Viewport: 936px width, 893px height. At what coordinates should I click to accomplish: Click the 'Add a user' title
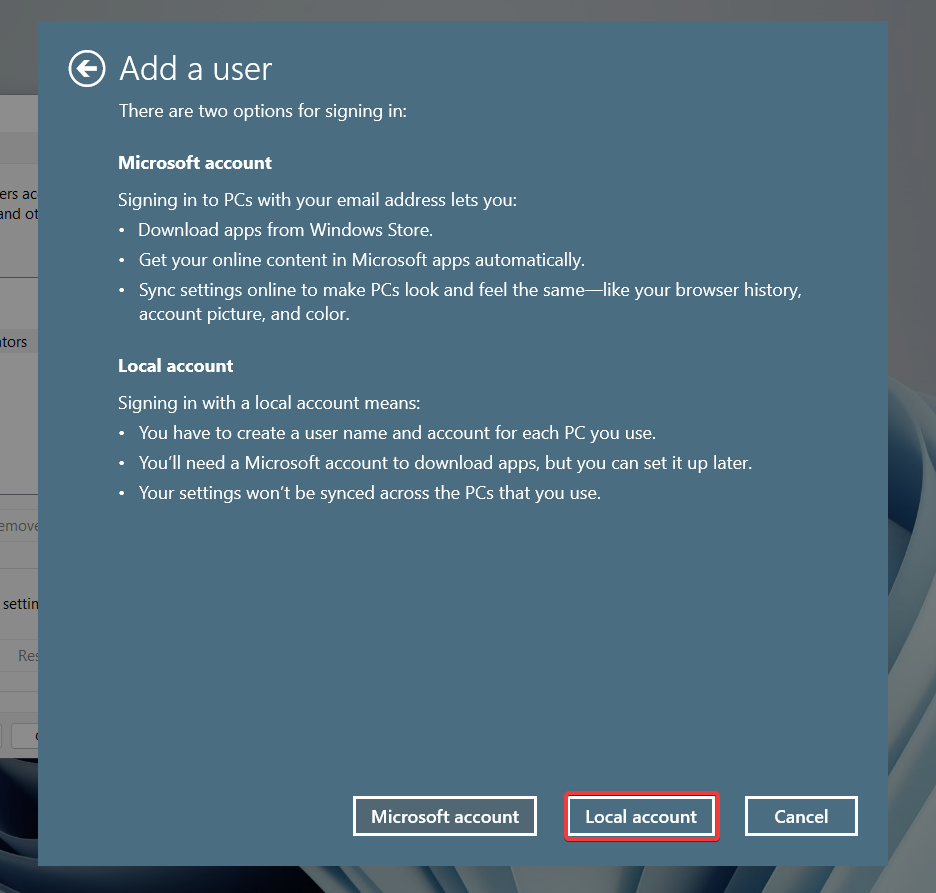tap(196, 69)
